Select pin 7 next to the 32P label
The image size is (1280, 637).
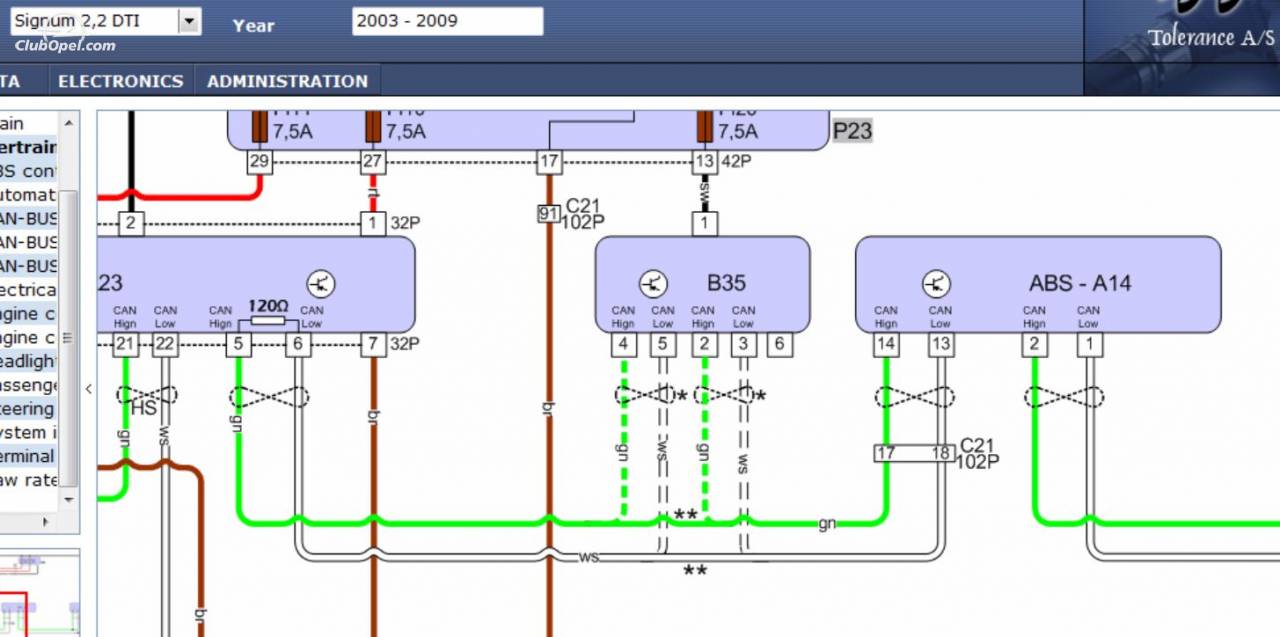tap(373, 345)
